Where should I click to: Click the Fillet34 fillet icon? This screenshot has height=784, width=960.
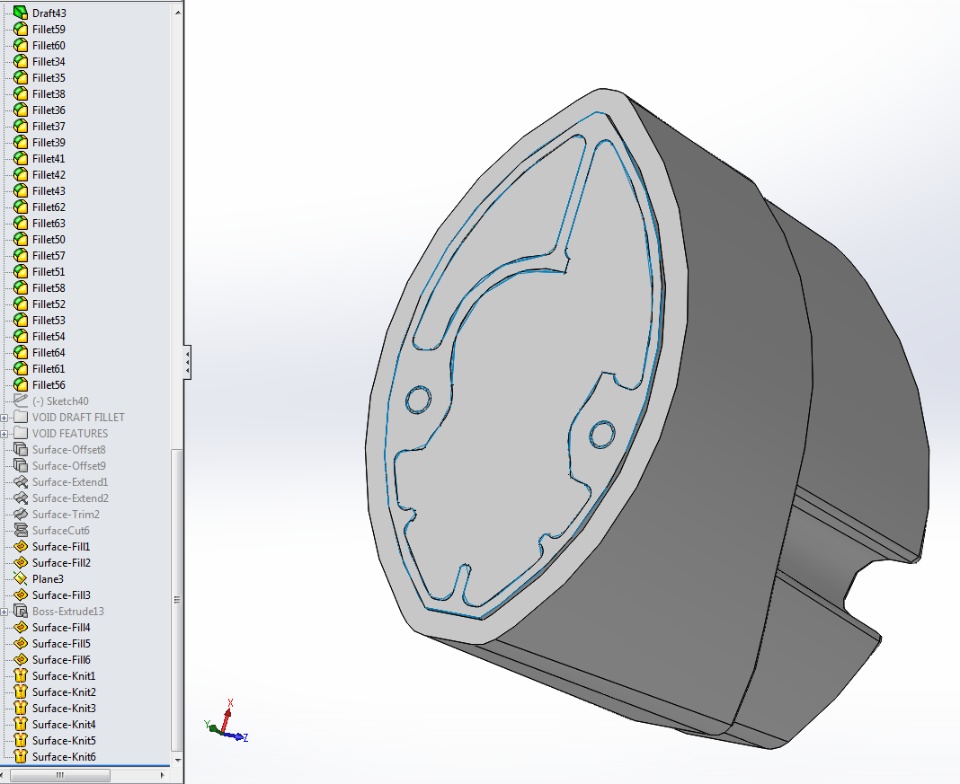tap(21, 62)
